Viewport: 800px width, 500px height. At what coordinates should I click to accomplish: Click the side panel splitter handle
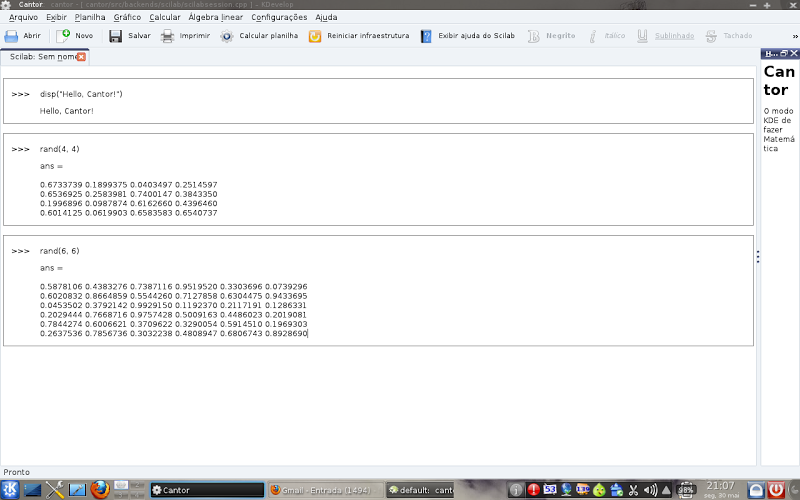pos(758,257)
